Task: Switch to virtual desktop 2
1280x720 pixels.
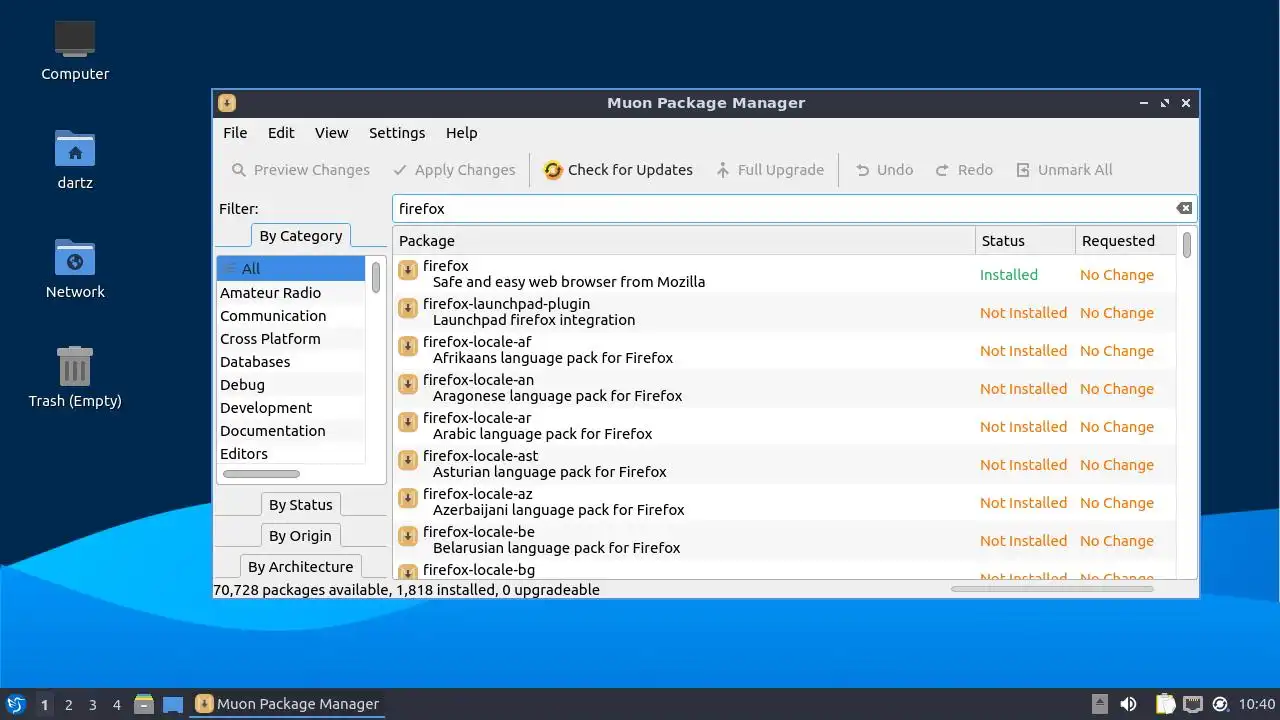Action: pos(68,704)
